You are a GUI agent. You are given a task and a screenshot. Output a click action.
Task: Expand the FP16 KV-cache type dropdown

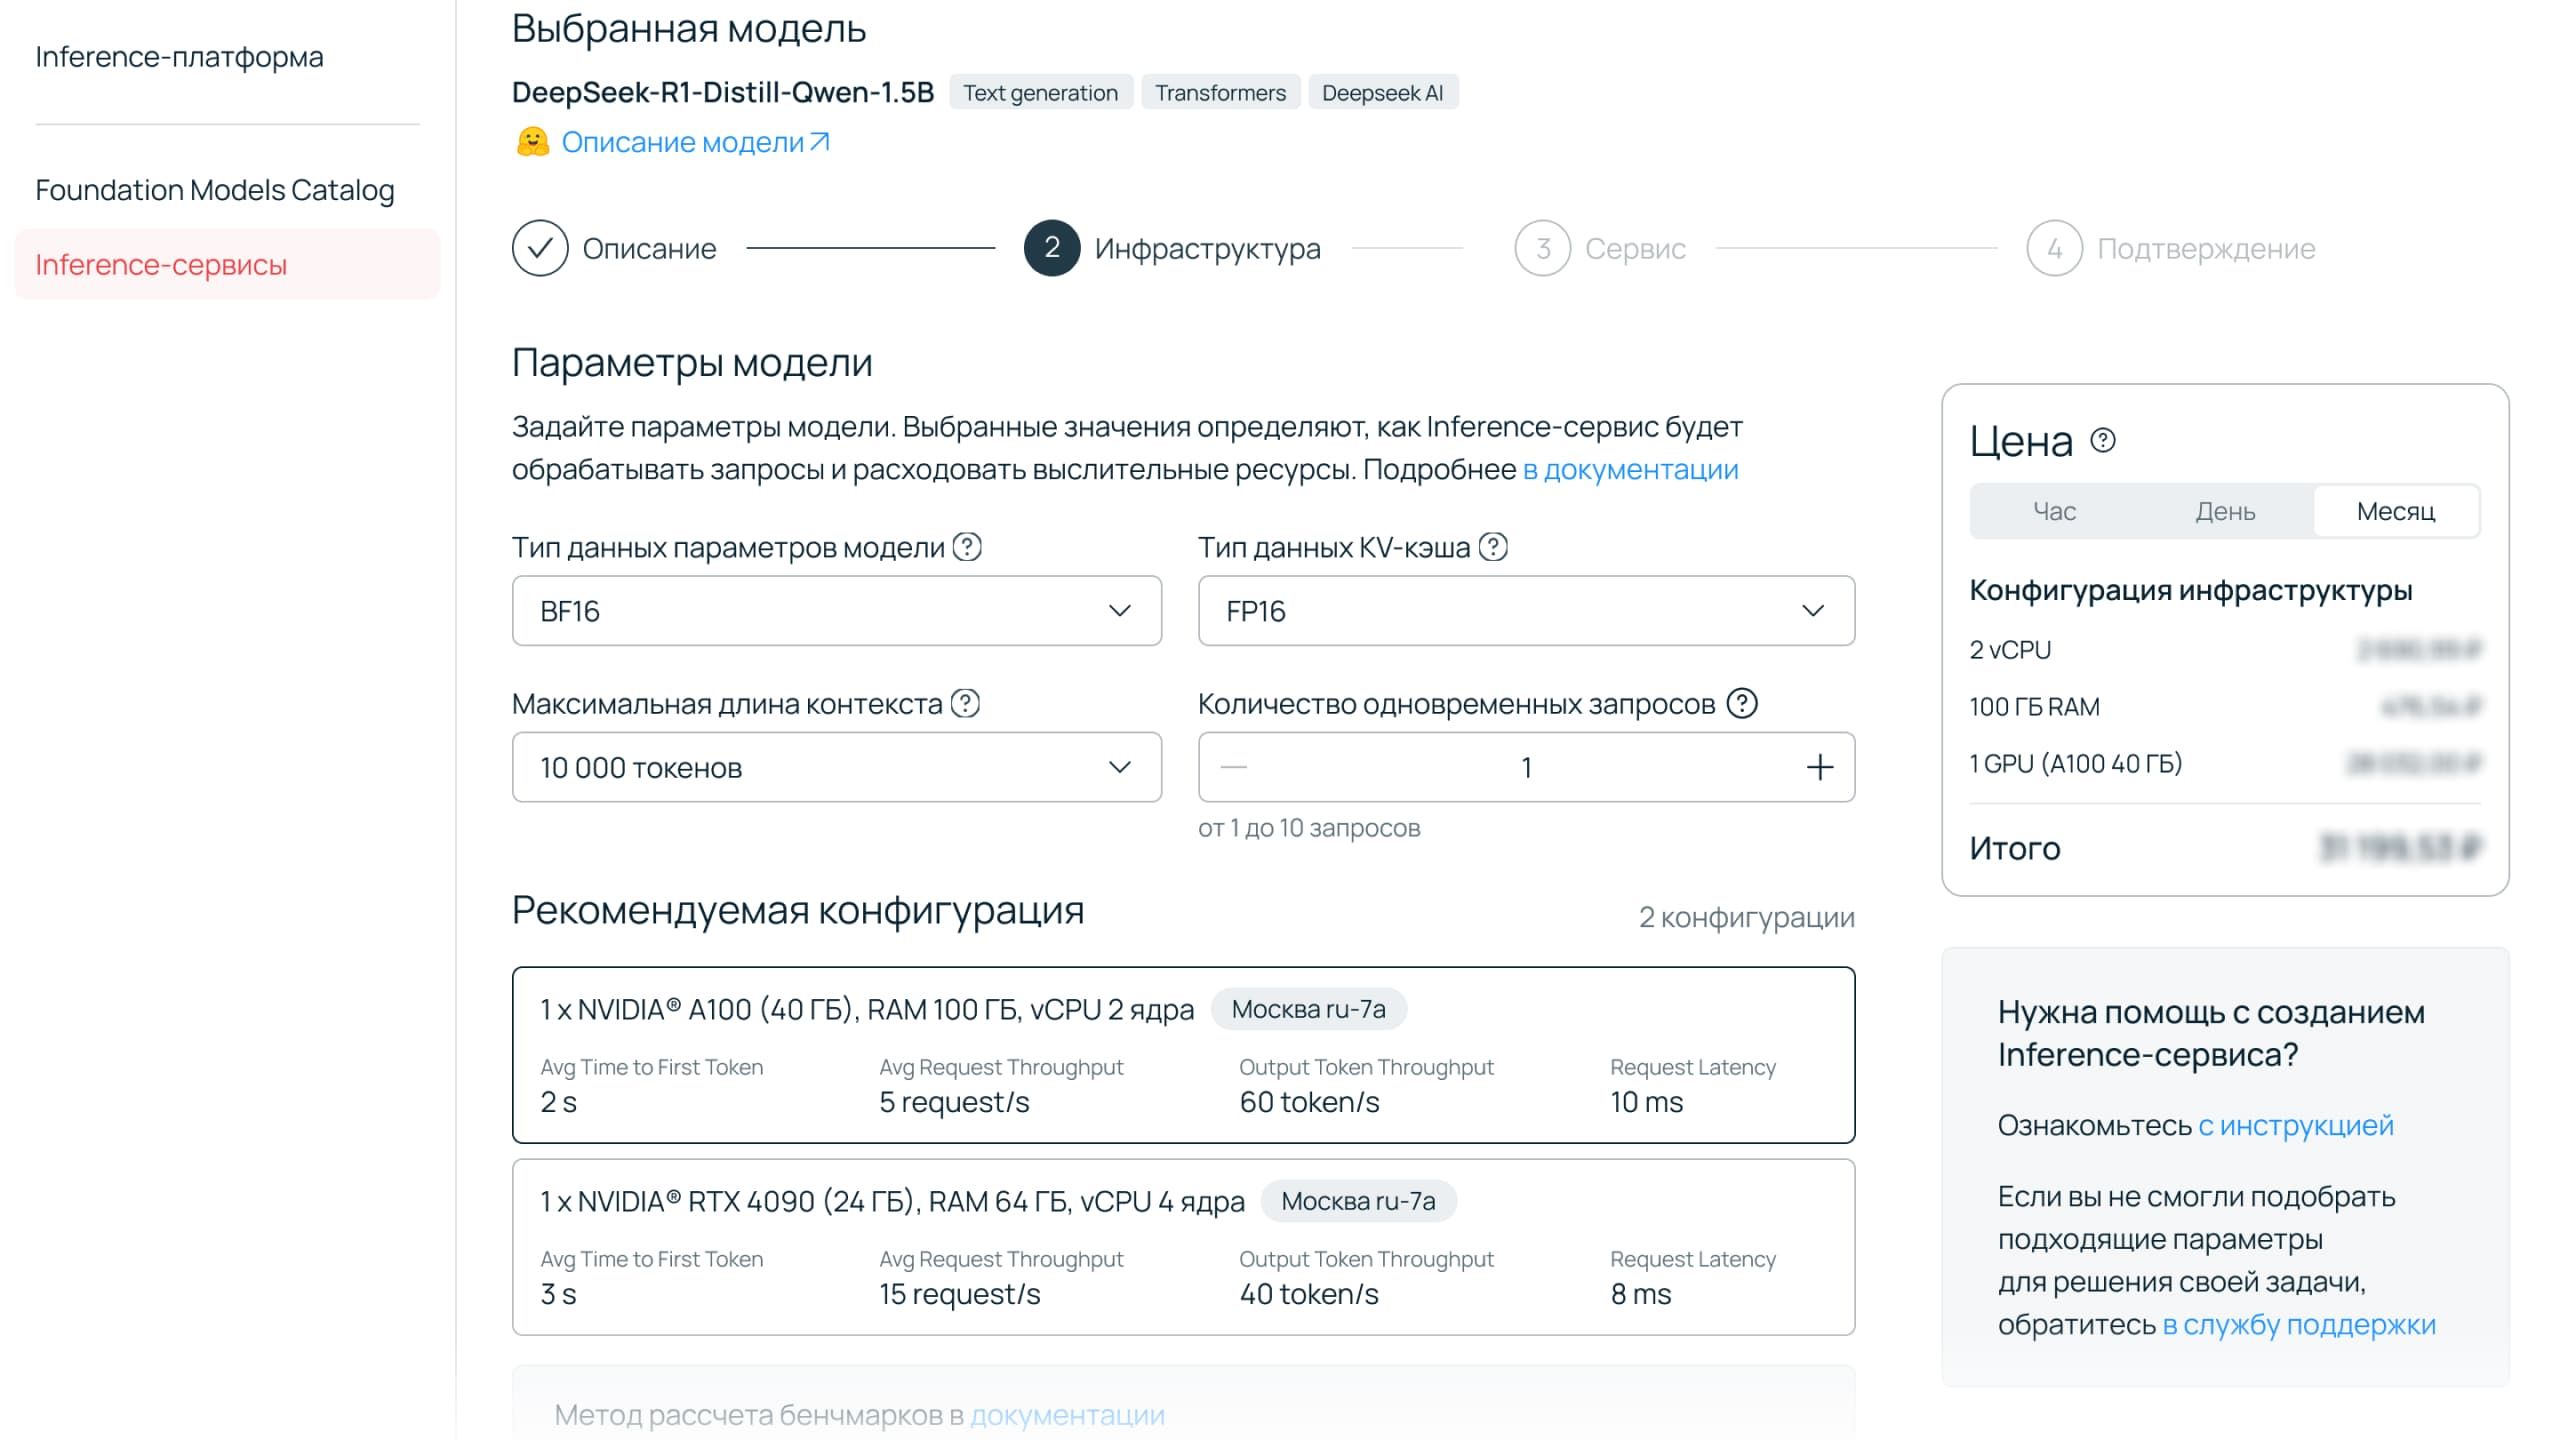1526,610
